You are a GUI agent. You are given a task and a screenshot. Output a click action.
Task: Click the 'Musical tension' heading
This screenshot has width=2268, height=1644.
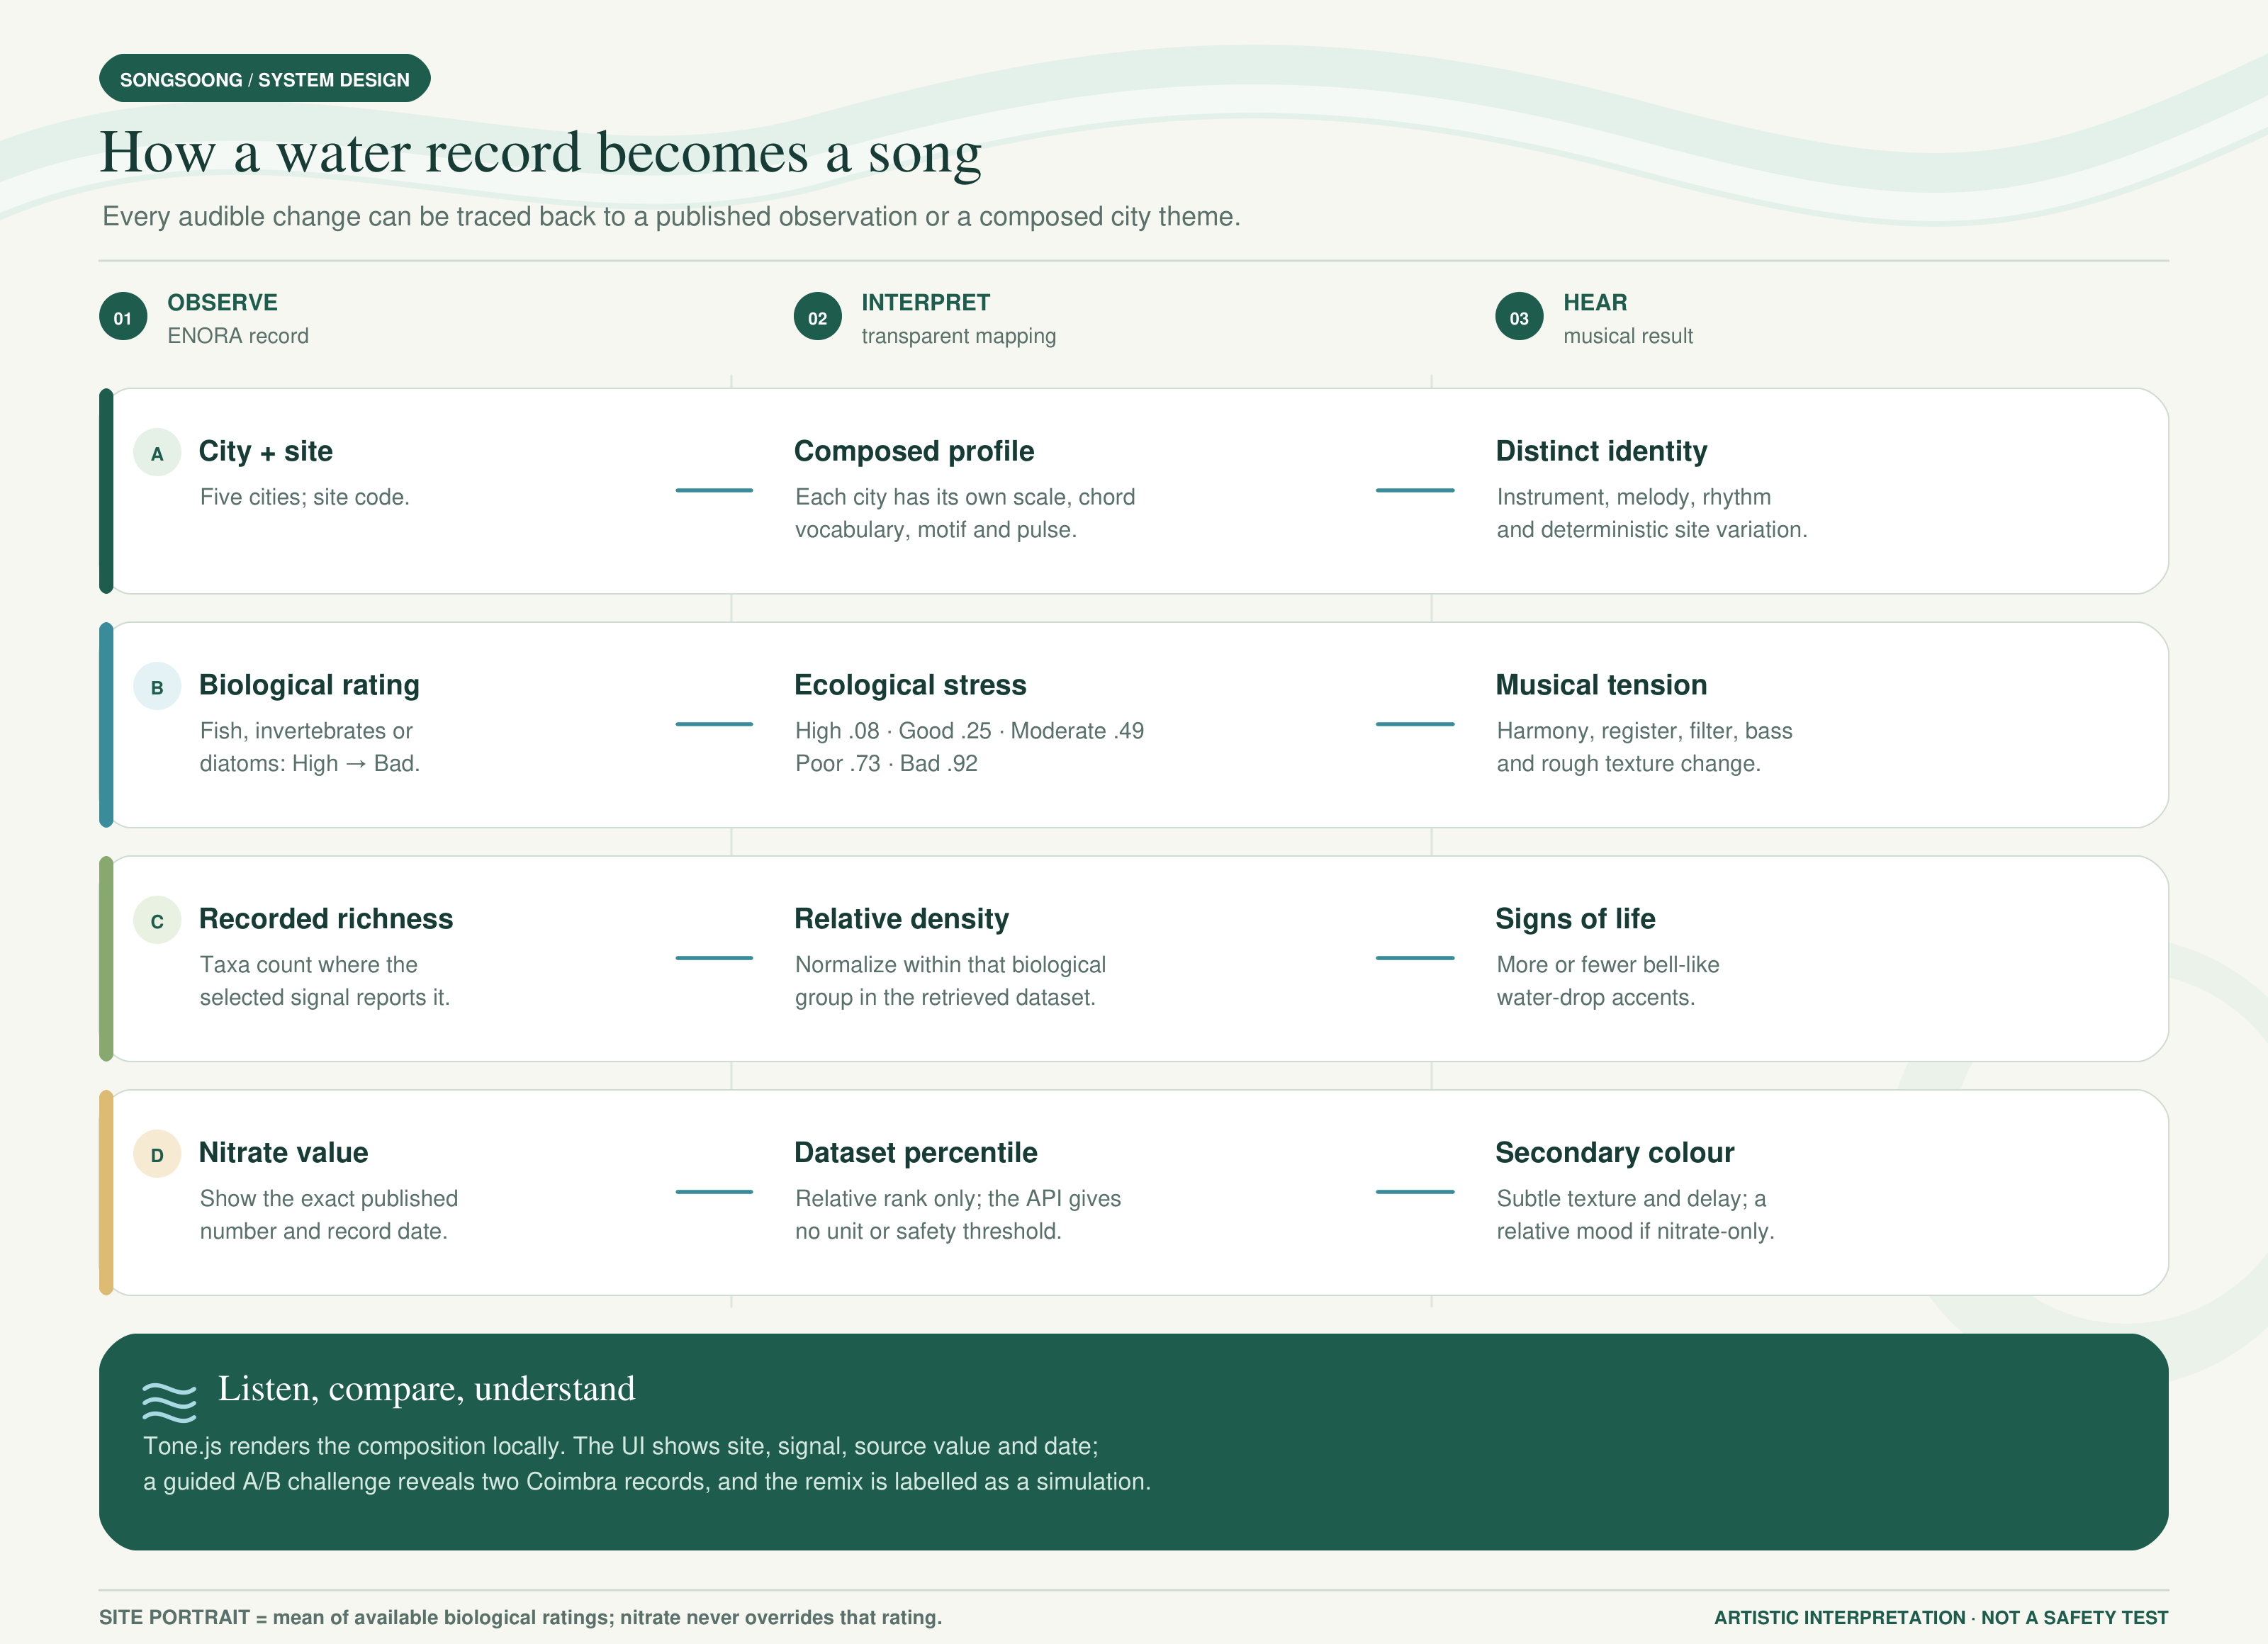tap(1601, 685)
